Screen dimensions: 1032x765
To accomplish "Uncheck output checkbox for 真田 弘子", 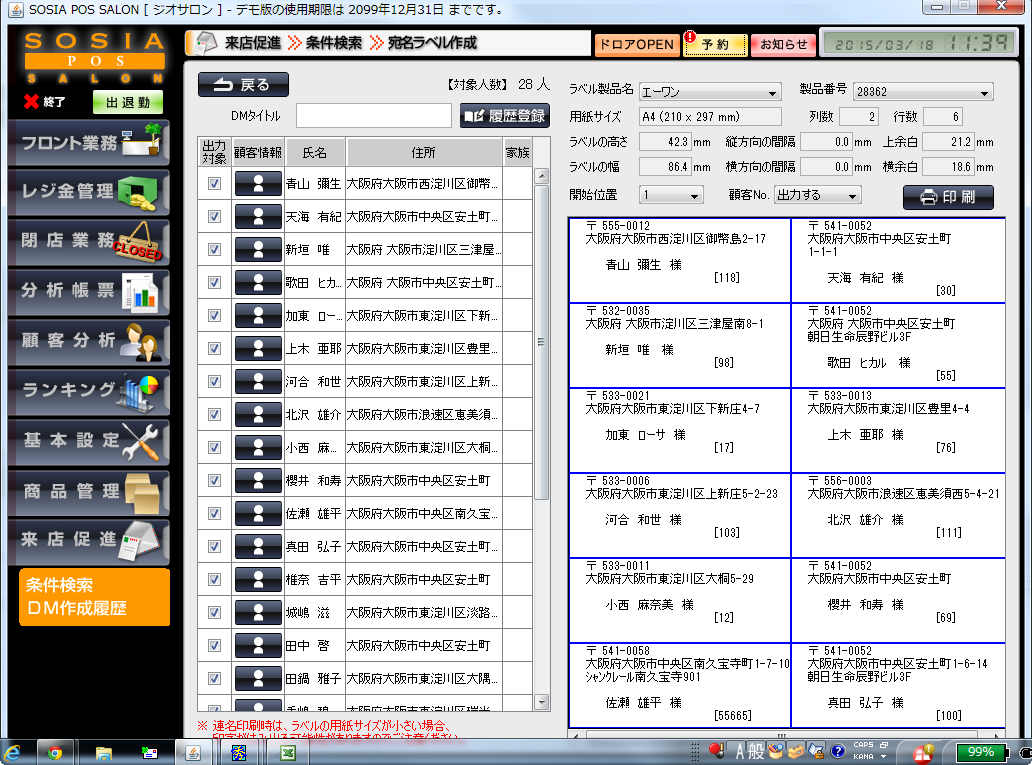I will click(214, 547).
